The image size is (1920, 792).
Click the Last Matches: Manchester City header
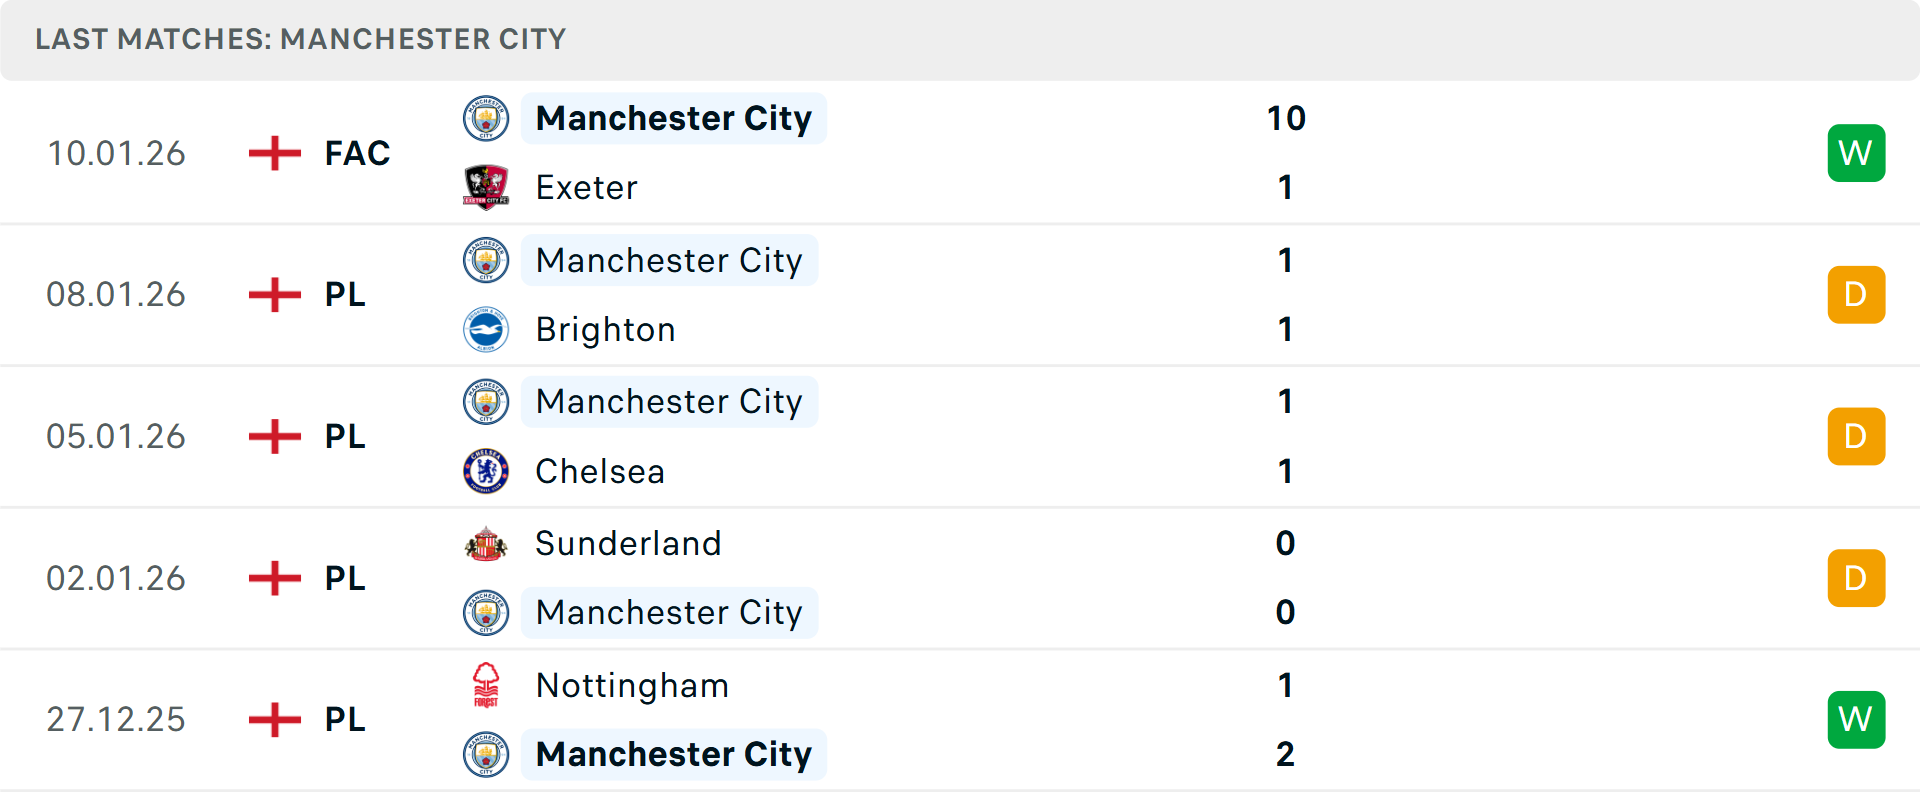coord(300,39)
